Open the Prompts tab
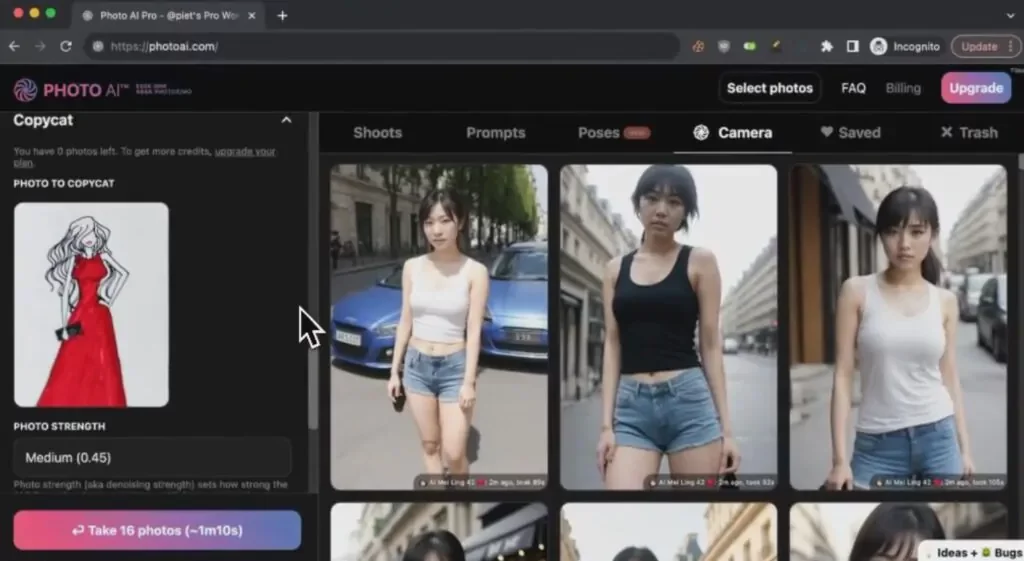The height and width of the screenshot is (561, 1024). (x=495, y=132)
